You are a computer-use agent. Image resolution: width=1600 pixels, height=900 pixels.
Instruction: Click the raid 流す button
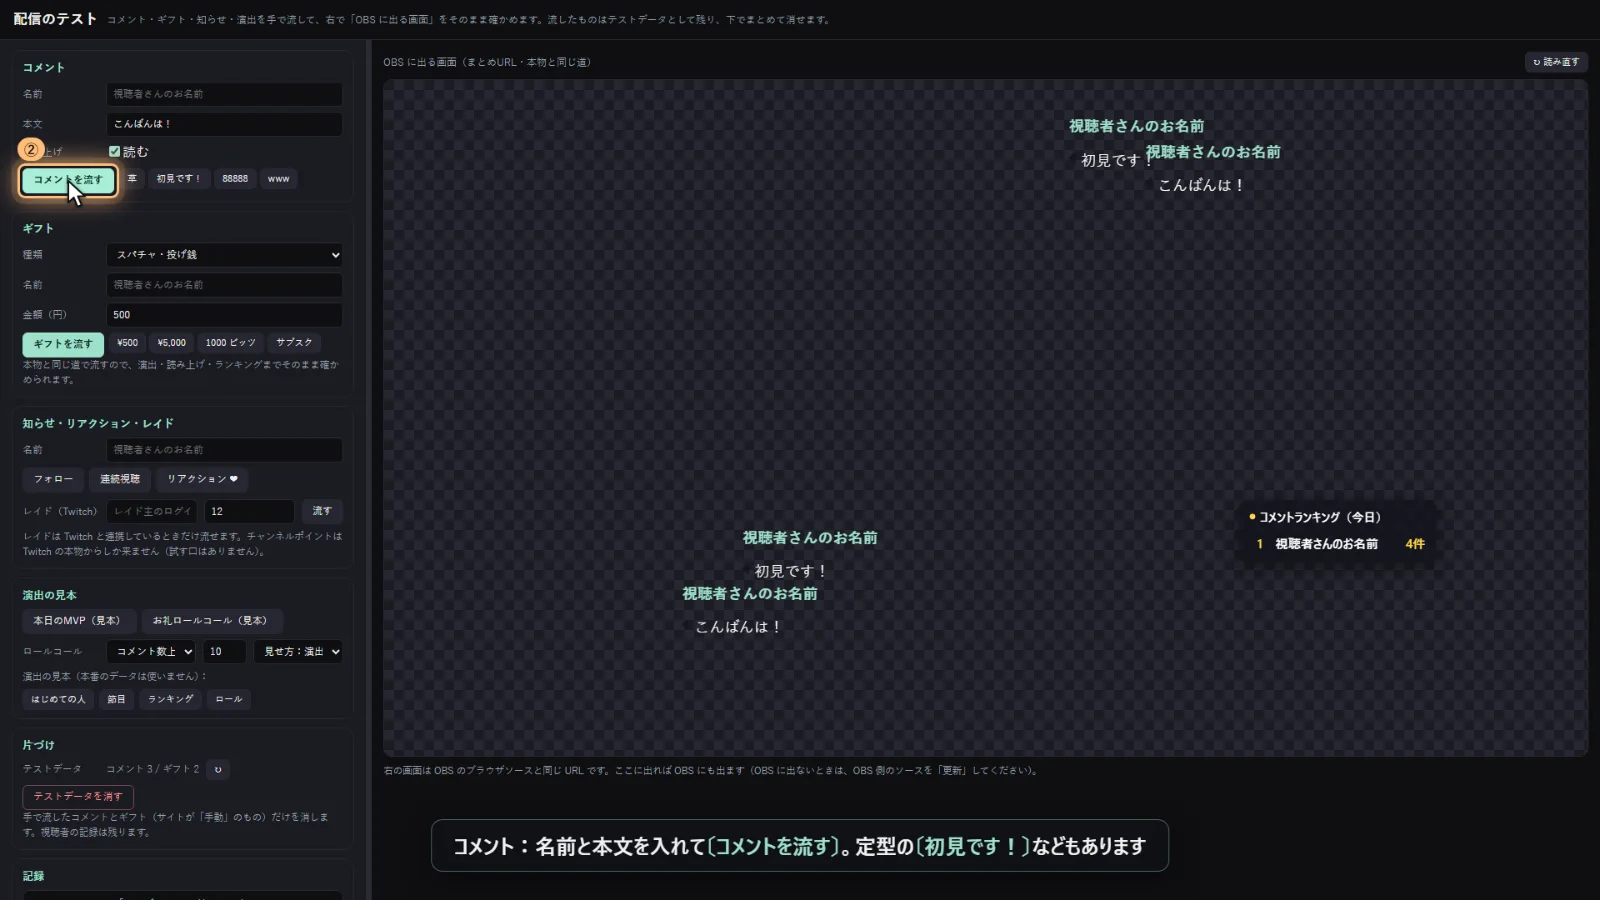[322, 511]
